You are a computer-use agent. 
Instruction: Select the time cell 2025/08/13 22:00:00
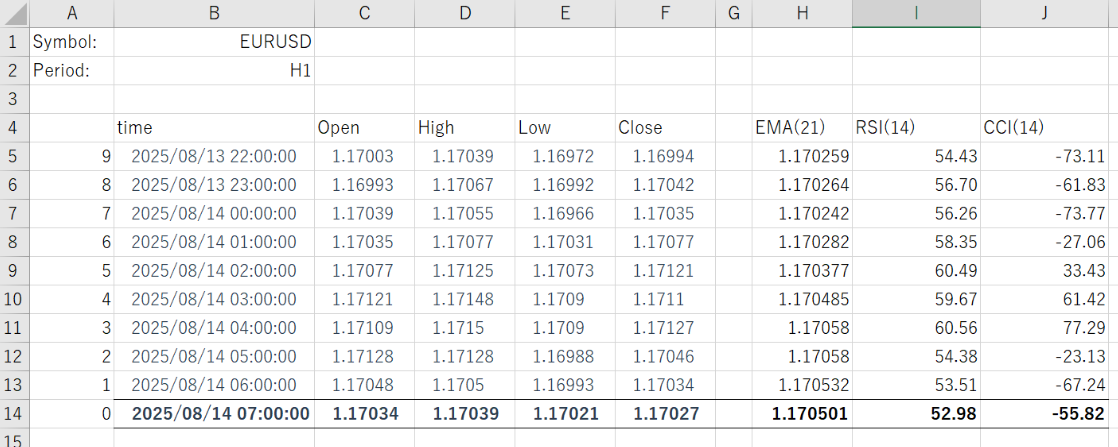tap(214, 156)
